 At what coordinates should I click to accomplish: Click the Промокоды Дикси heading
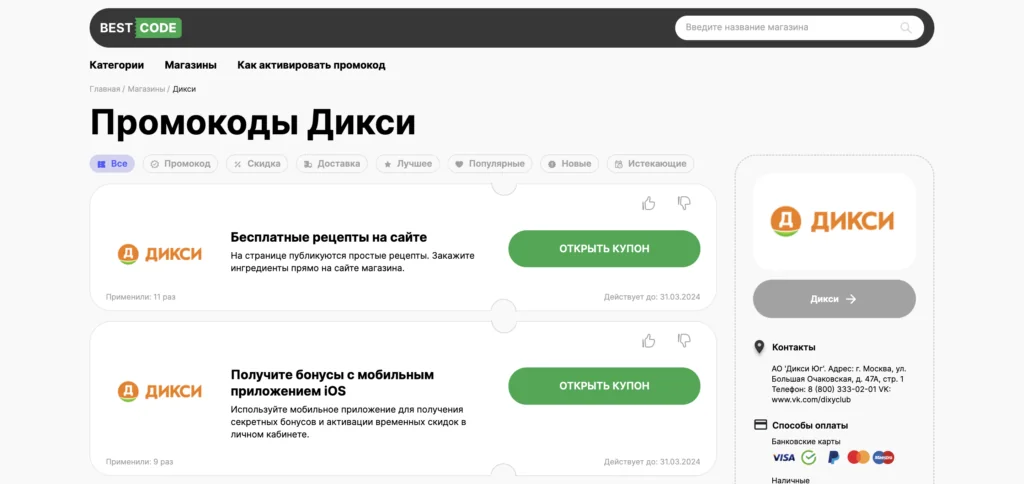(x=253, y=123)
